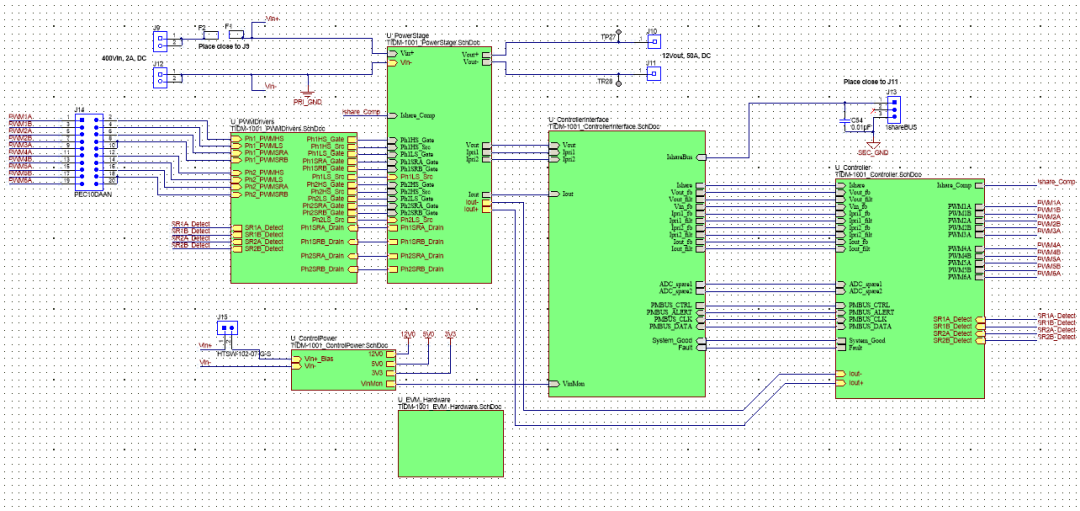Click the J12 input connector
The image size is (1080, 511).
[161, 76]
